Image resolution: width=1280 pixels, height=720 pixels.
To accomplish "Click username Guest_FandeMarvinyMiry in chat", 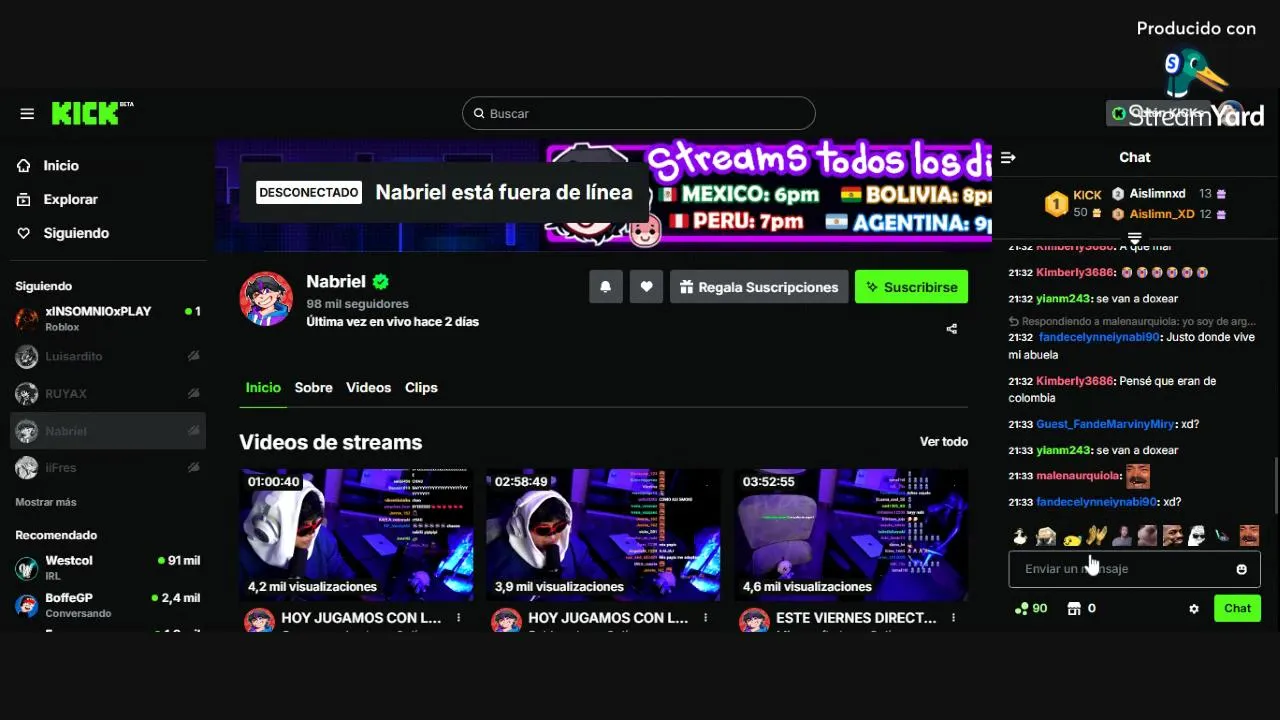I will pyautogui.click(x=1105, y=424).
